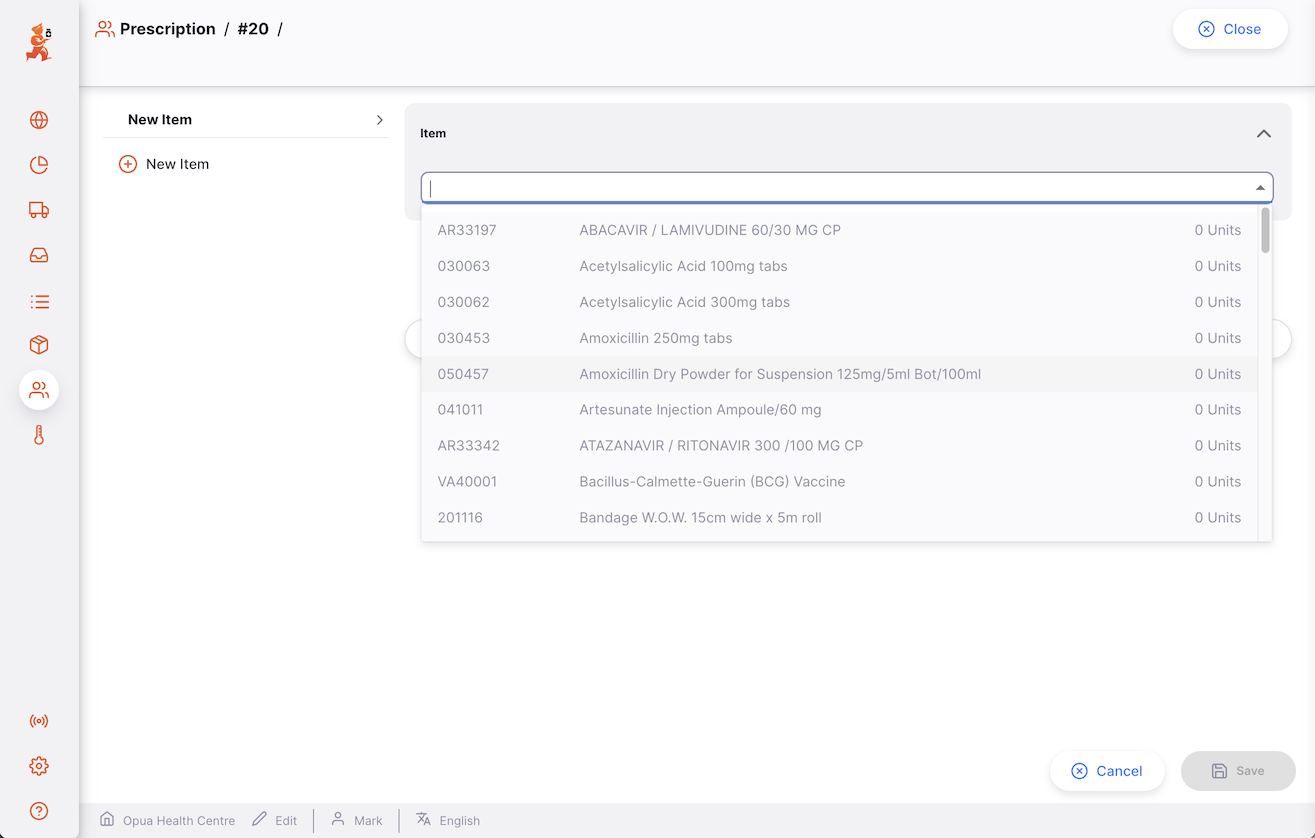Expand New Item row chevron
This screenshot has height=838, width=1315.
[380, 120]
